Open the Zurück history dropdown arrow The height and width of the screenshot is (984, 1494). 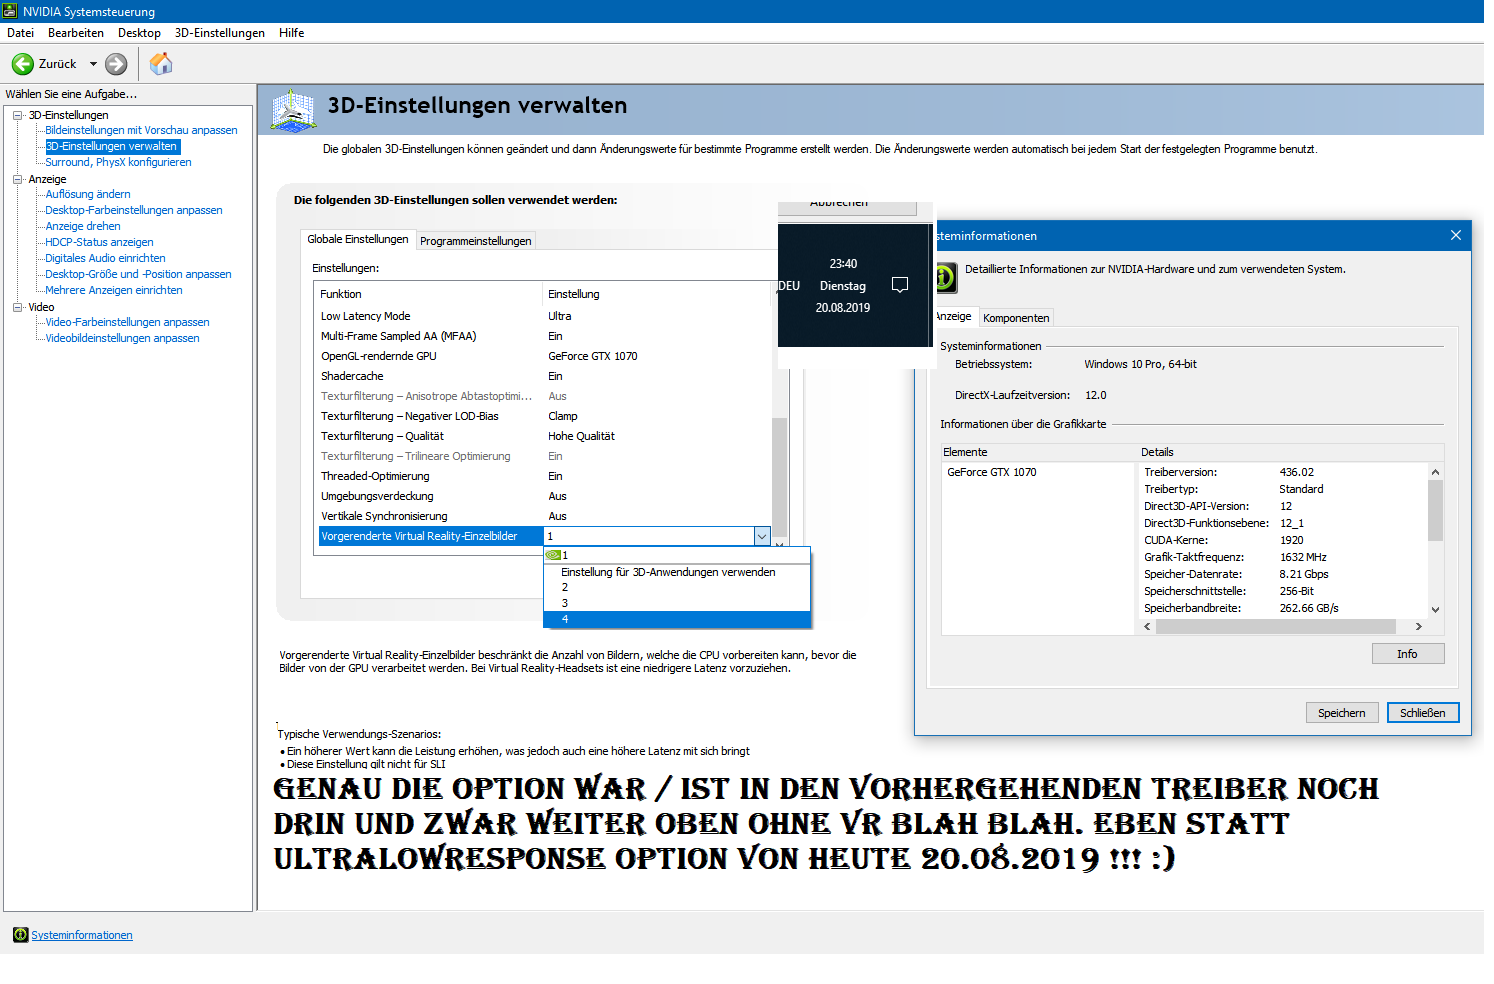click(x=93, y=64)
